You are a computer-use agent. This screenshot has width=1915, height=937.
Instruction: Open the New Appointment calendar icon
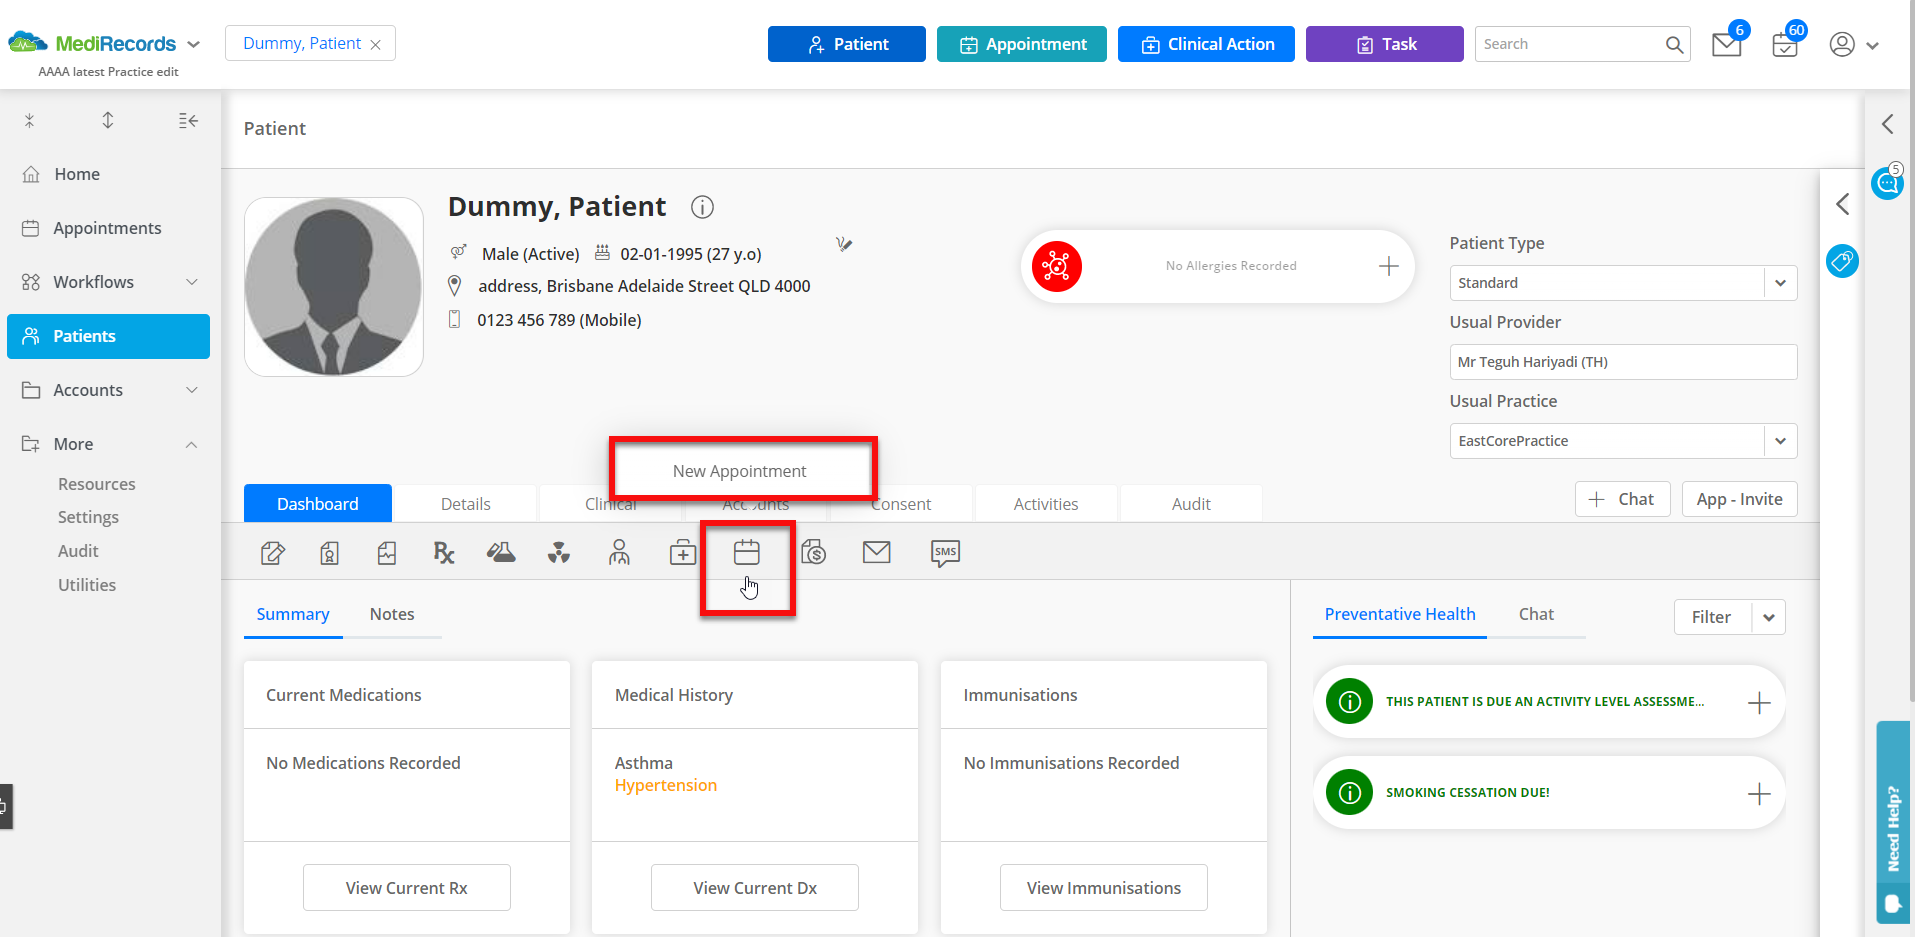(747, 551)
